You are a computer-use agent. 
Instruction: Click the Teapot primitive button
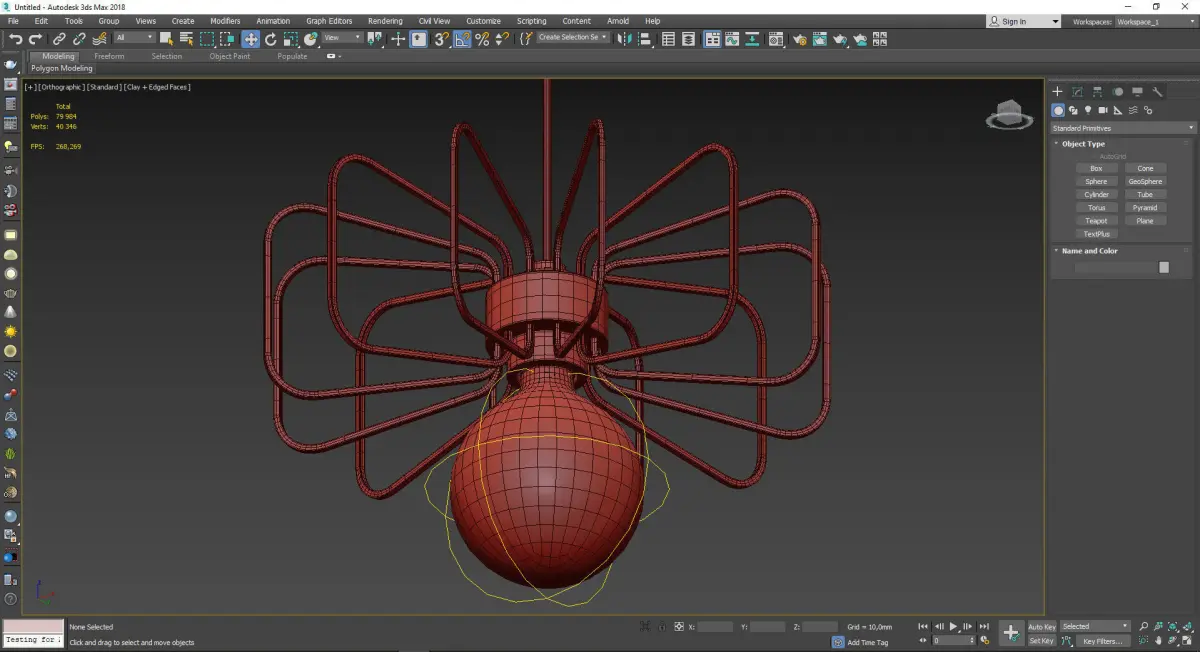pyautogui.click(x=1096, y=221)
